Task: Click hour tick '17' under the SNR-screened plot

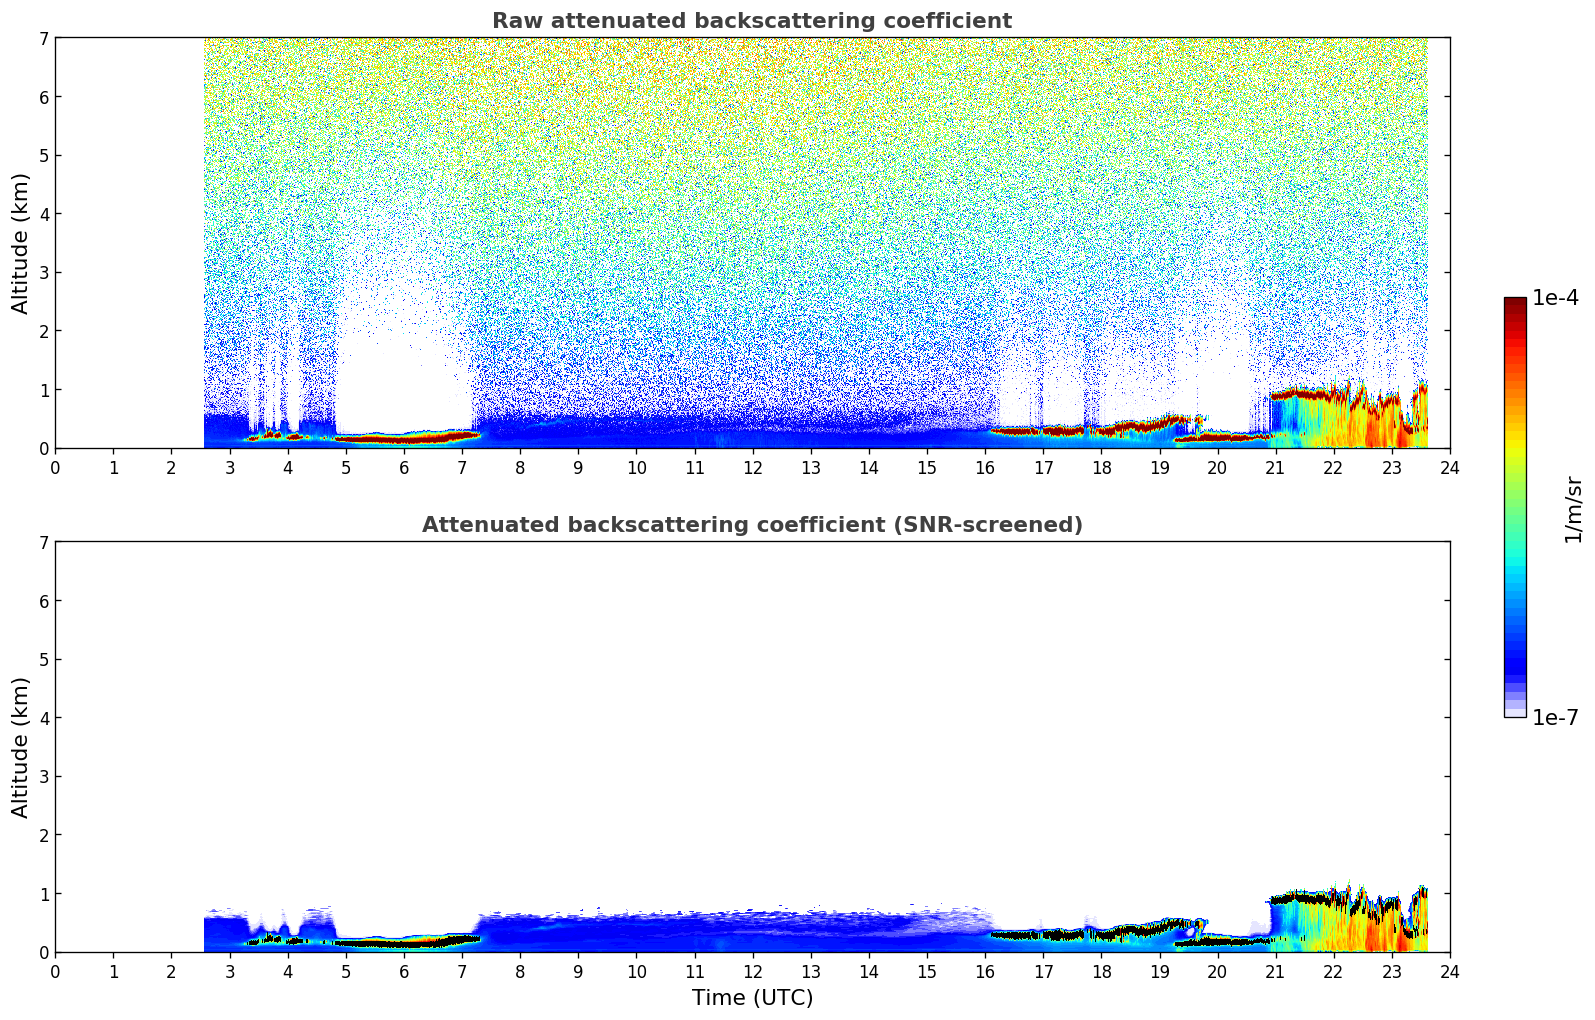Action: click(x=1043, y=971)
